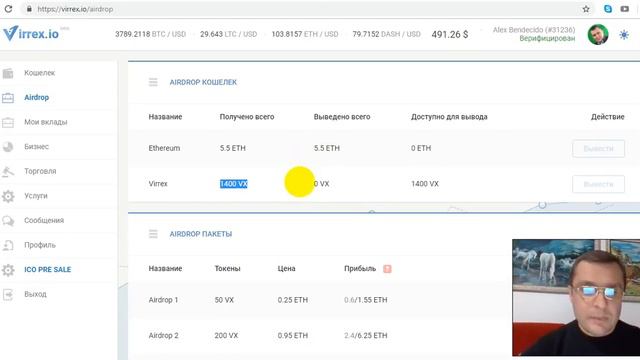640x360 pixels.
Task: Click Вывести button in Ethereum row
Action: (x=598, y=149)
